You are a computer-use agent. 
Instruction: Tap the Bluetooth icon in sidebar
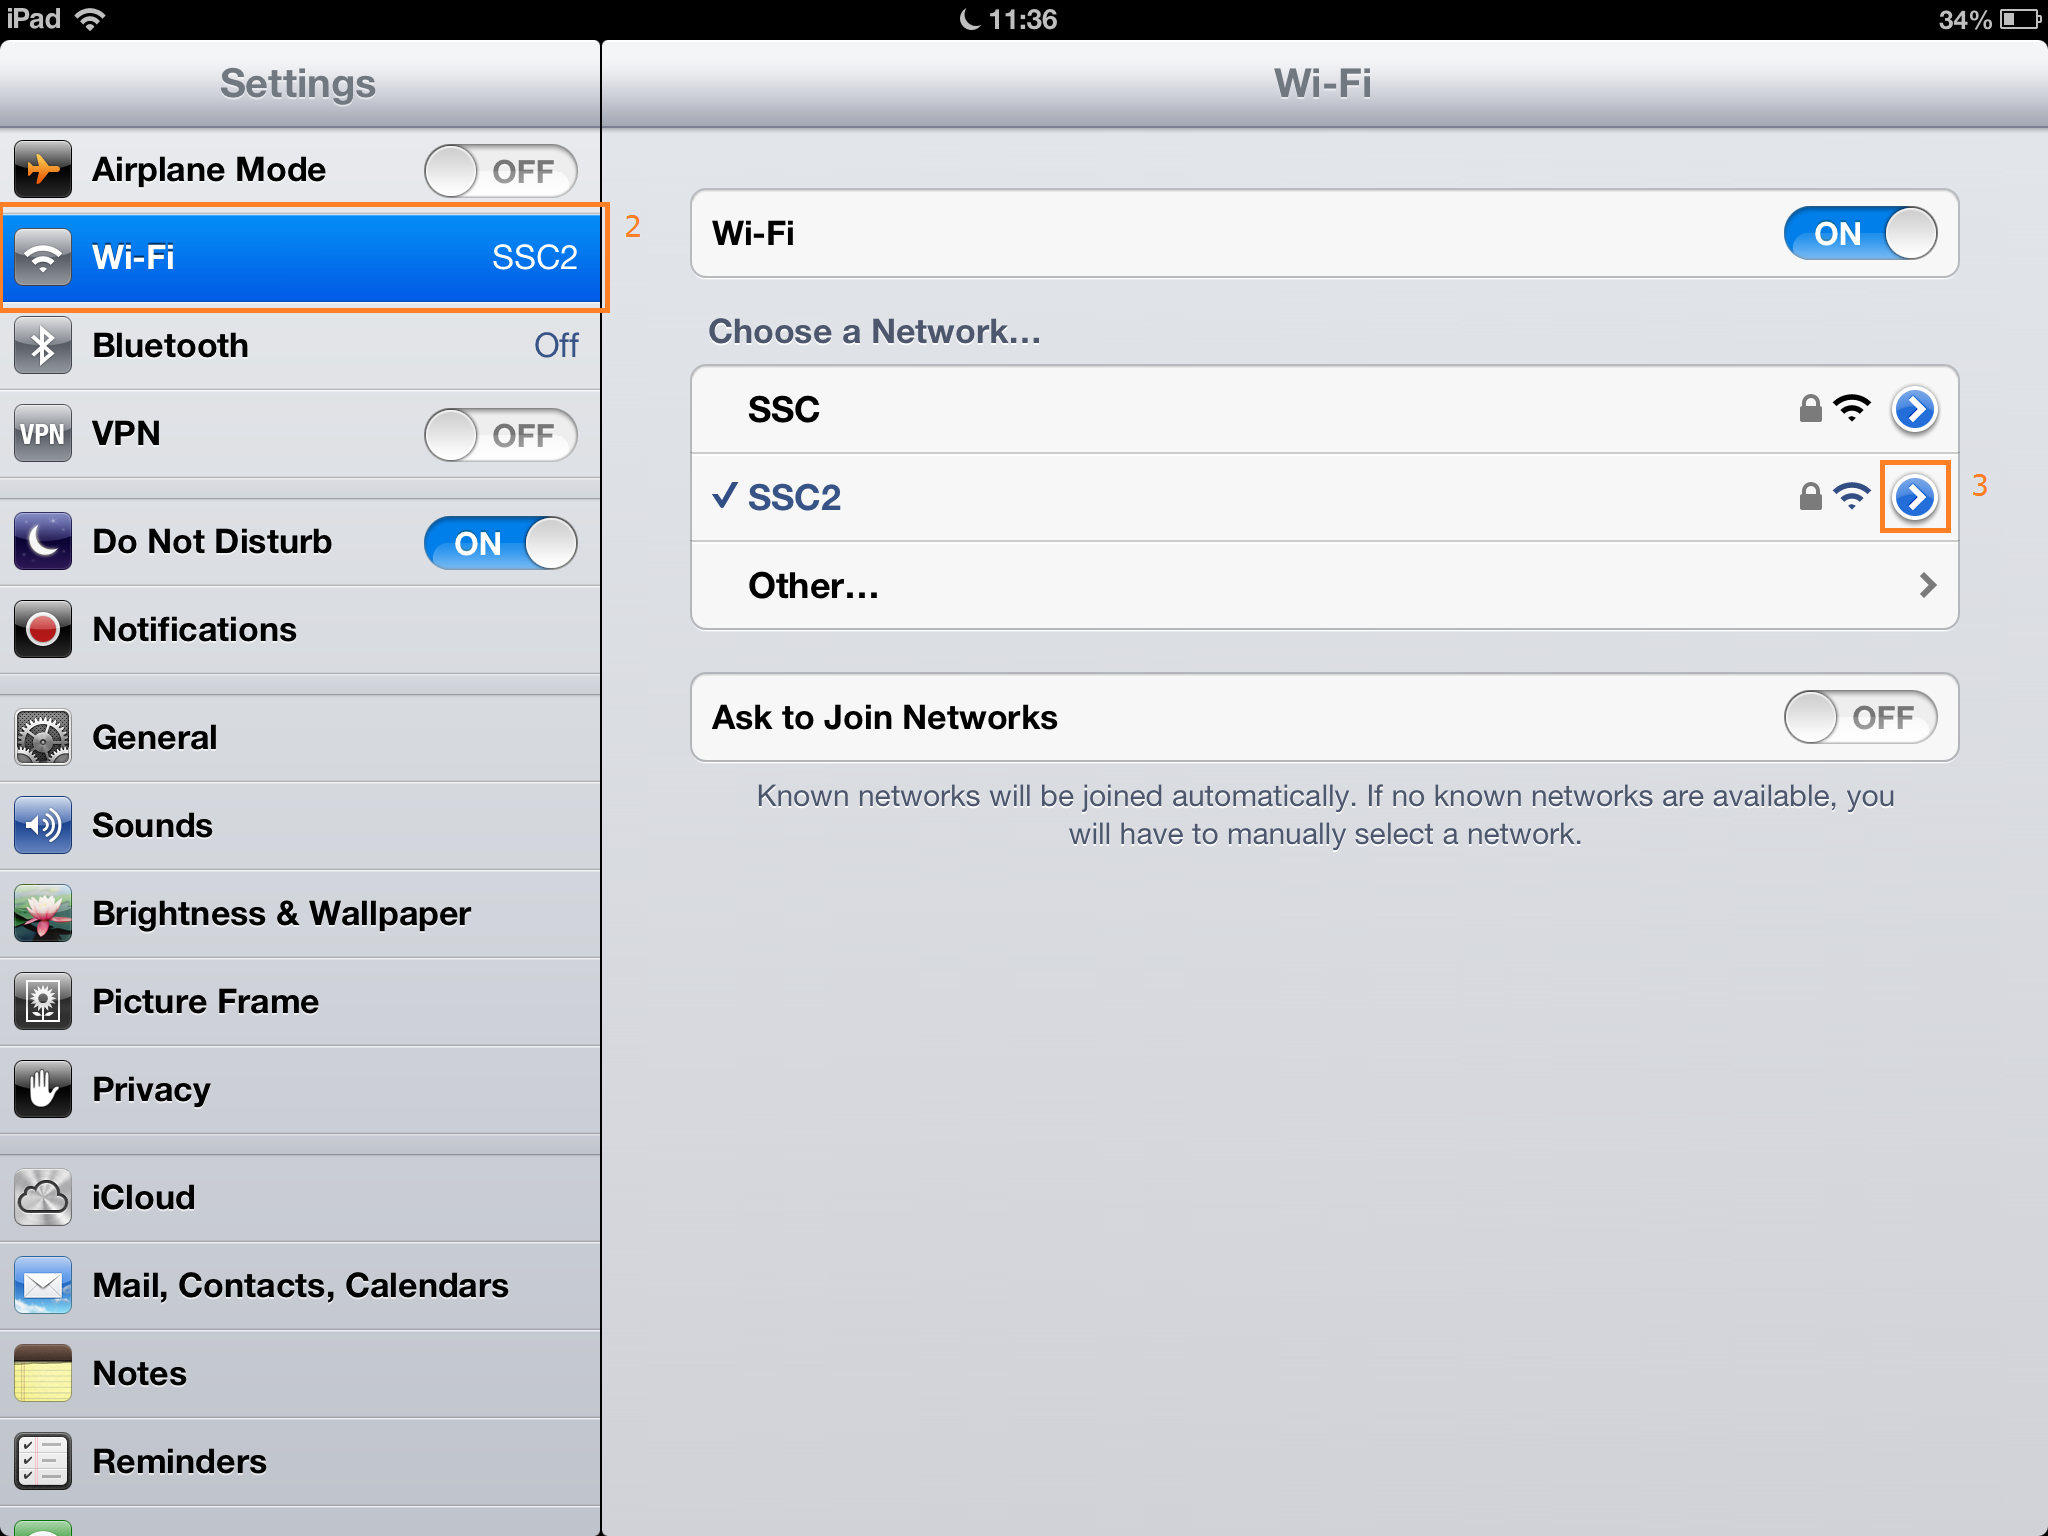43,345
